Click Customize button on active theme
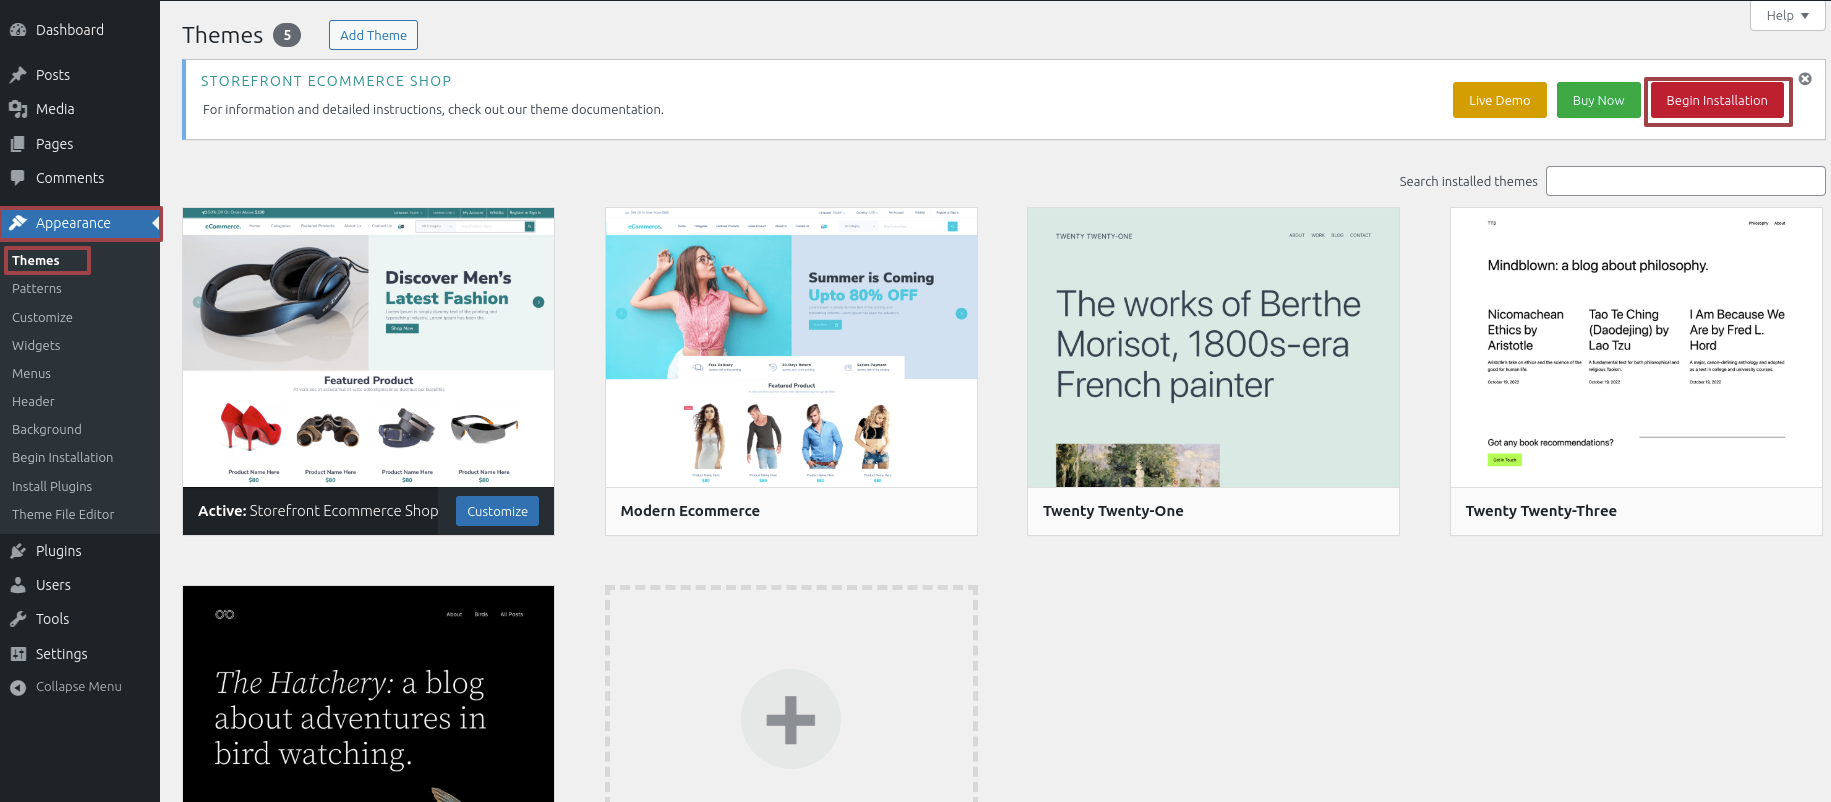 [497, 511]
